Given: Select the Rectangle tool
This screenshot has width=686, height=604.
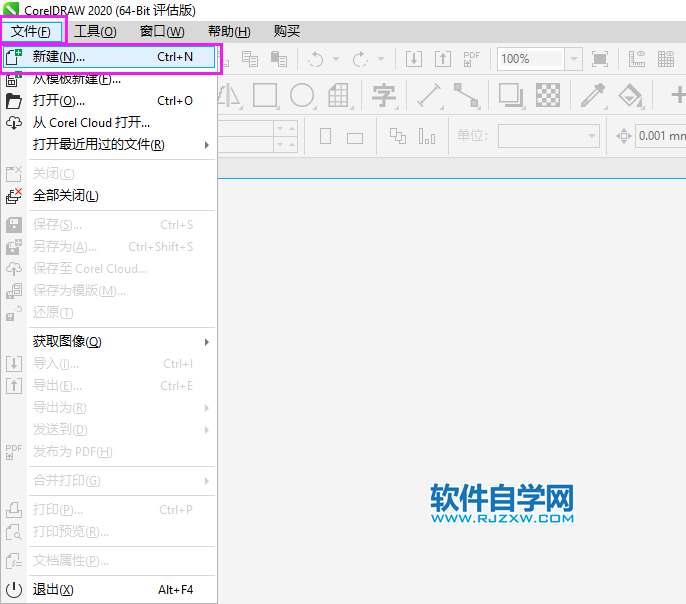Looking at the screenshot, I should point(265,95).
